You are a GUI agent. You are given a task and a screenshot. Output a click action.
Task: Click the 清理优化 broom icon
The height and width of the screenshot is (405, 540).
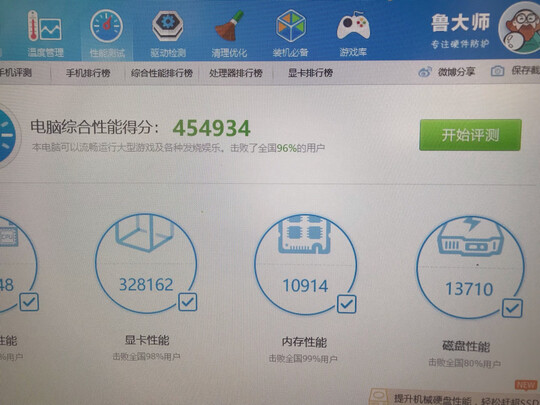[229, 25]
